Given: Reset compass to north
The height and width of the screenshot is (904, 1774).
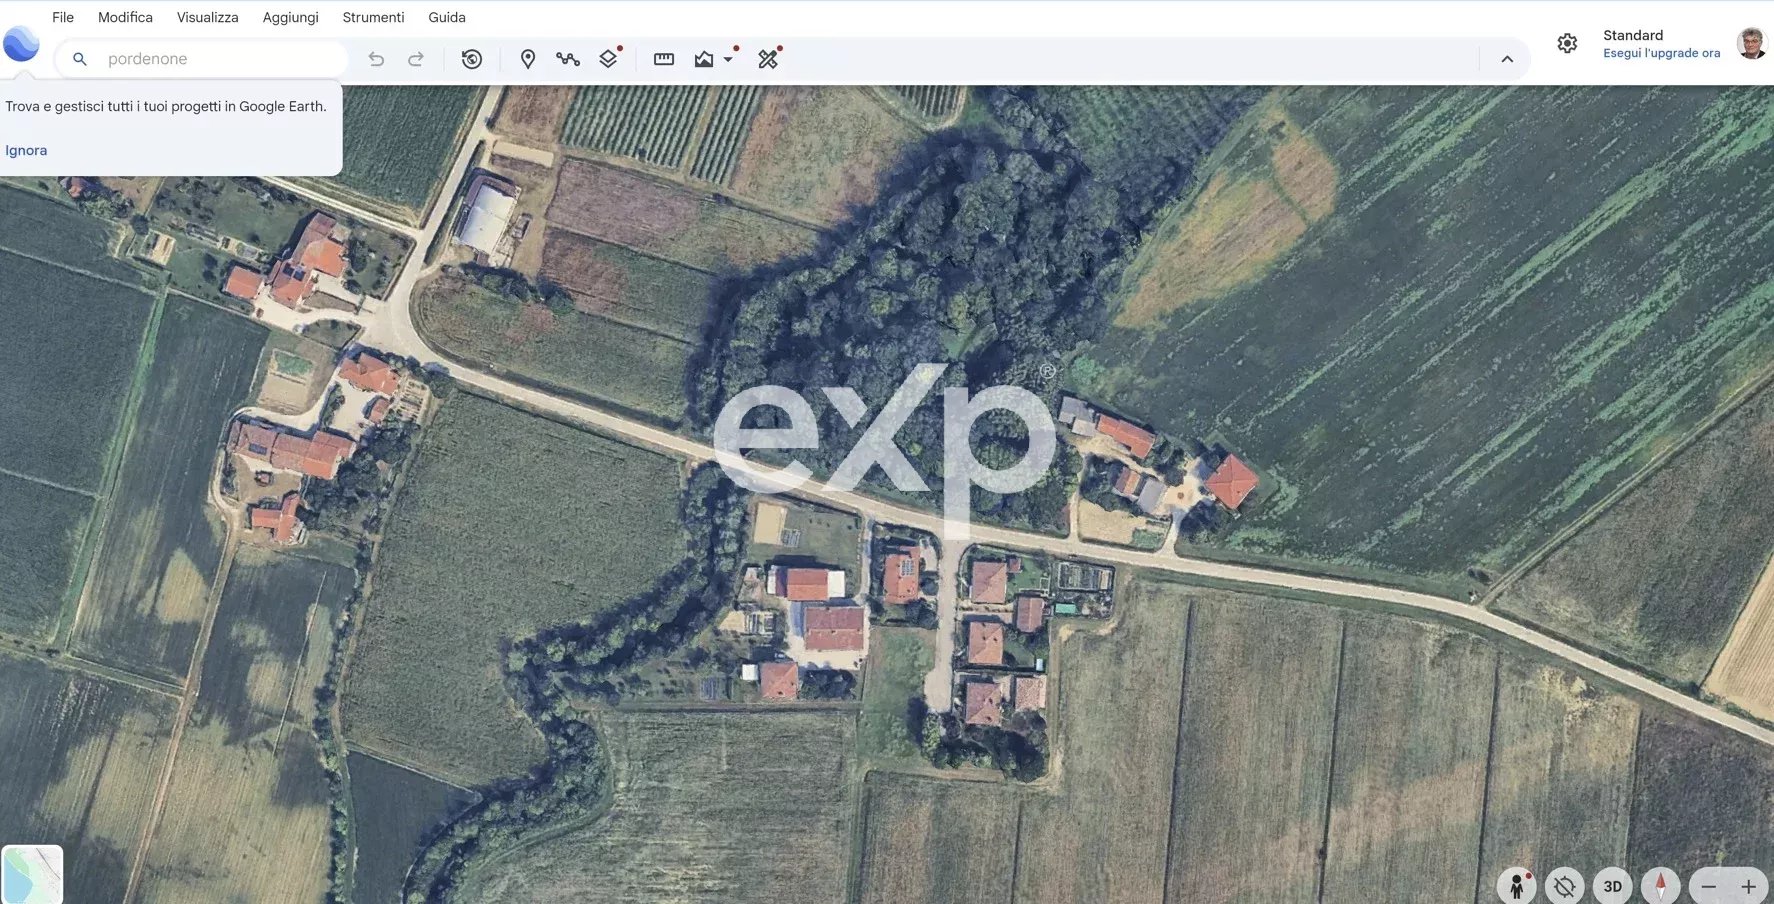Looking at the screenshot, I should (1660, 886).
